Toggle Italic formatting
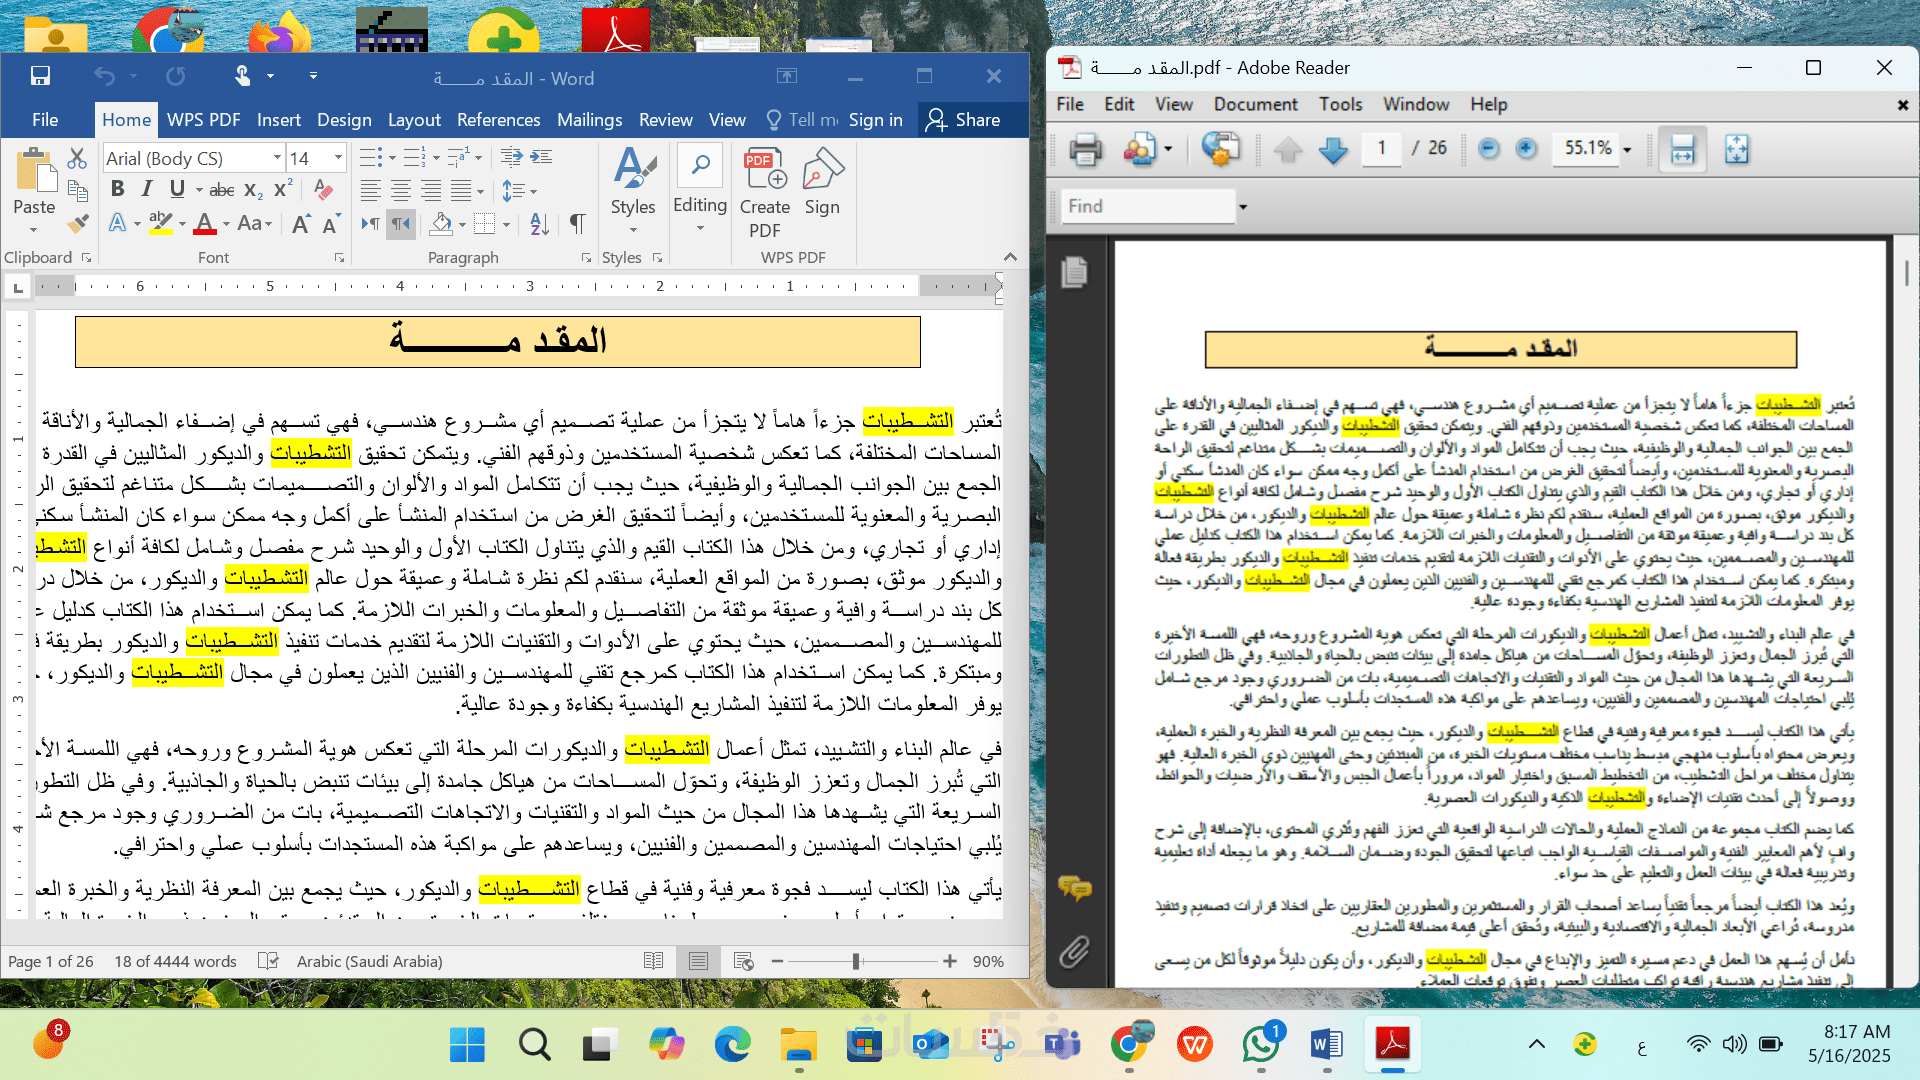This screenshot has width=1920, height=1080. [x=147, y=189]
